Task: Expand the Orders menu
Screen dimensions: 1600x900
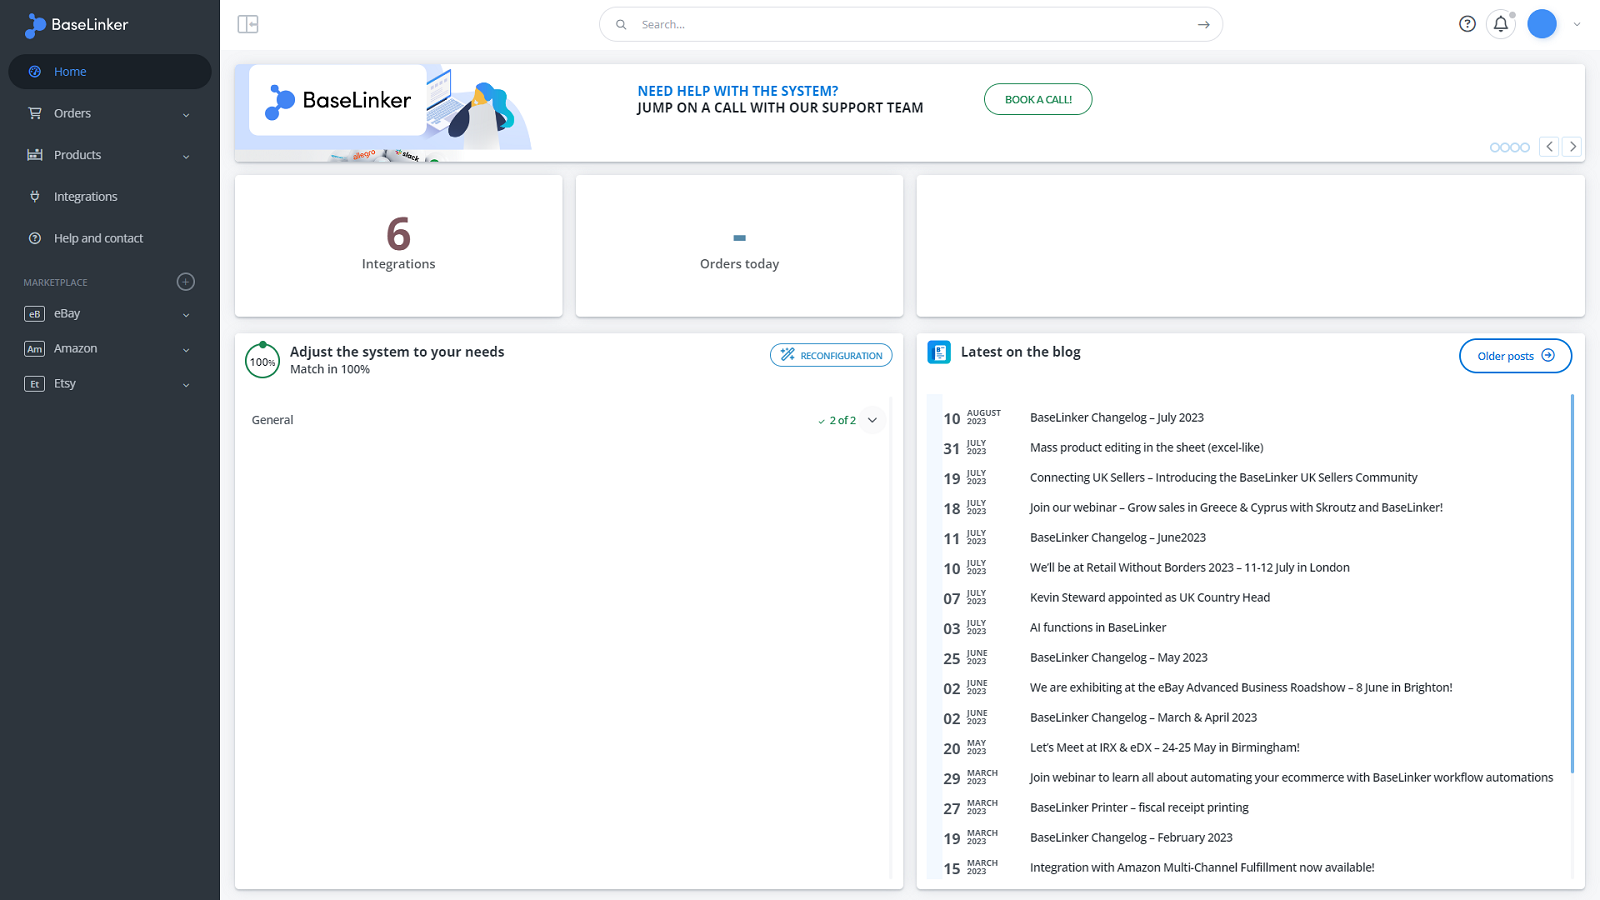Action: tap(110, 114)
